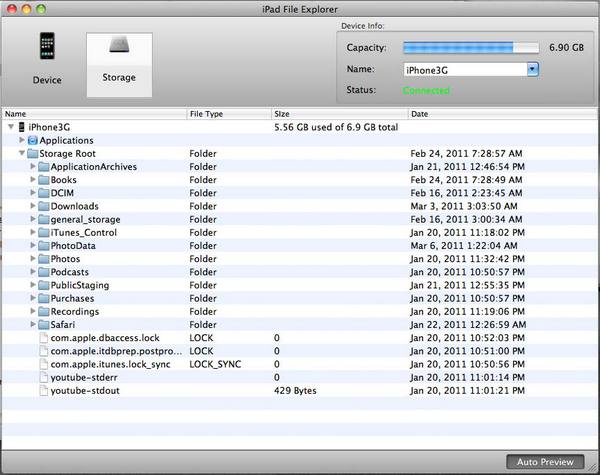
Task: Click the Auto Preview button
Action: click(x=545, y=462)
